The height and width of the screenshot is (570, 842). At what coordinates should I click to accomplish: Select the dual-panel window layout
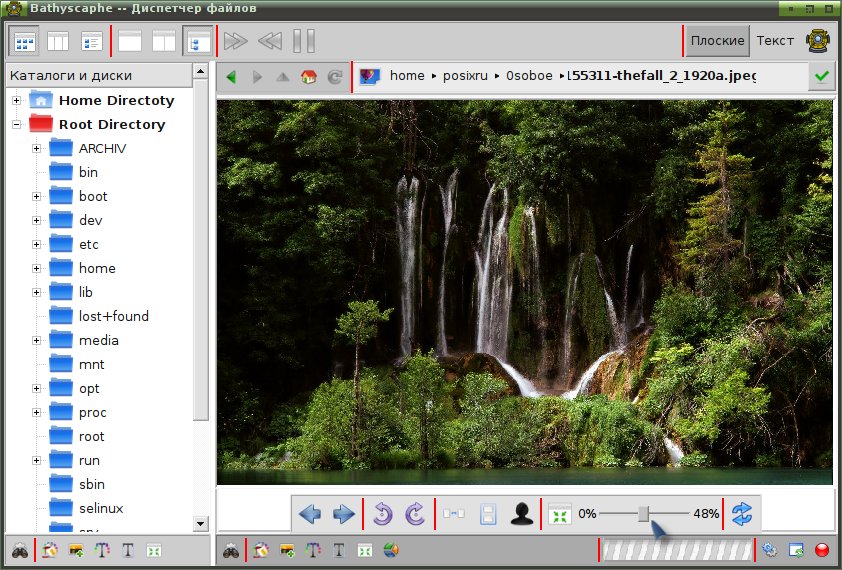164,41
